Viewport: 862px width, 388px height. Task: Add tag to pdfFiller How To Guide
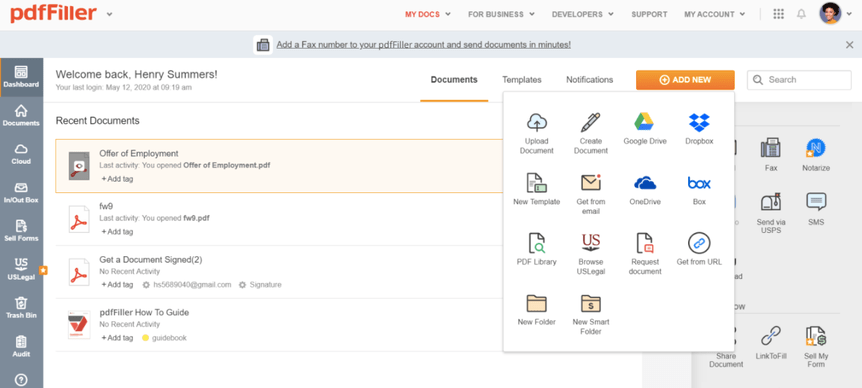[117, 337]
